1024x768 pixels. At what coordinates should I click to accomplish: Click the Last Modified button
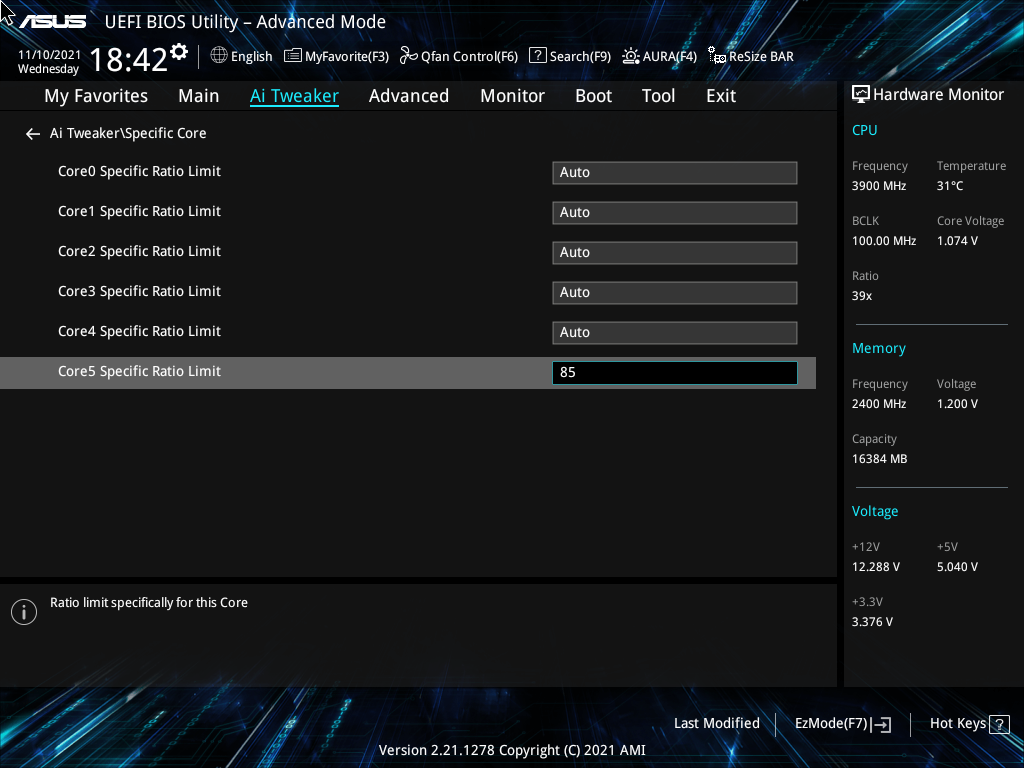(716, 724)
